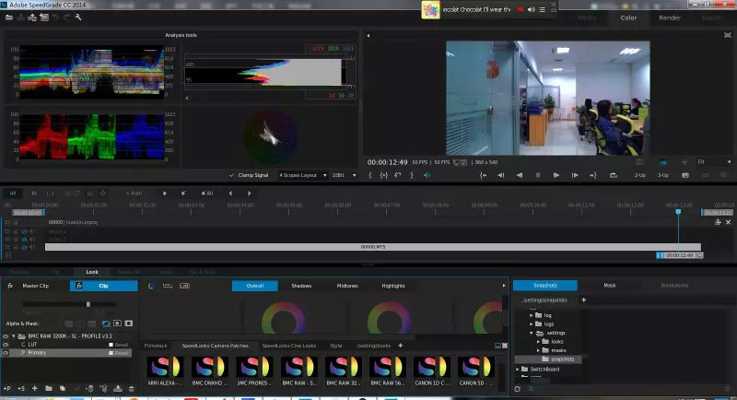Click the wrench settings icon in title bar
This screenshot has height=400, width=737.
click(78, 17)
